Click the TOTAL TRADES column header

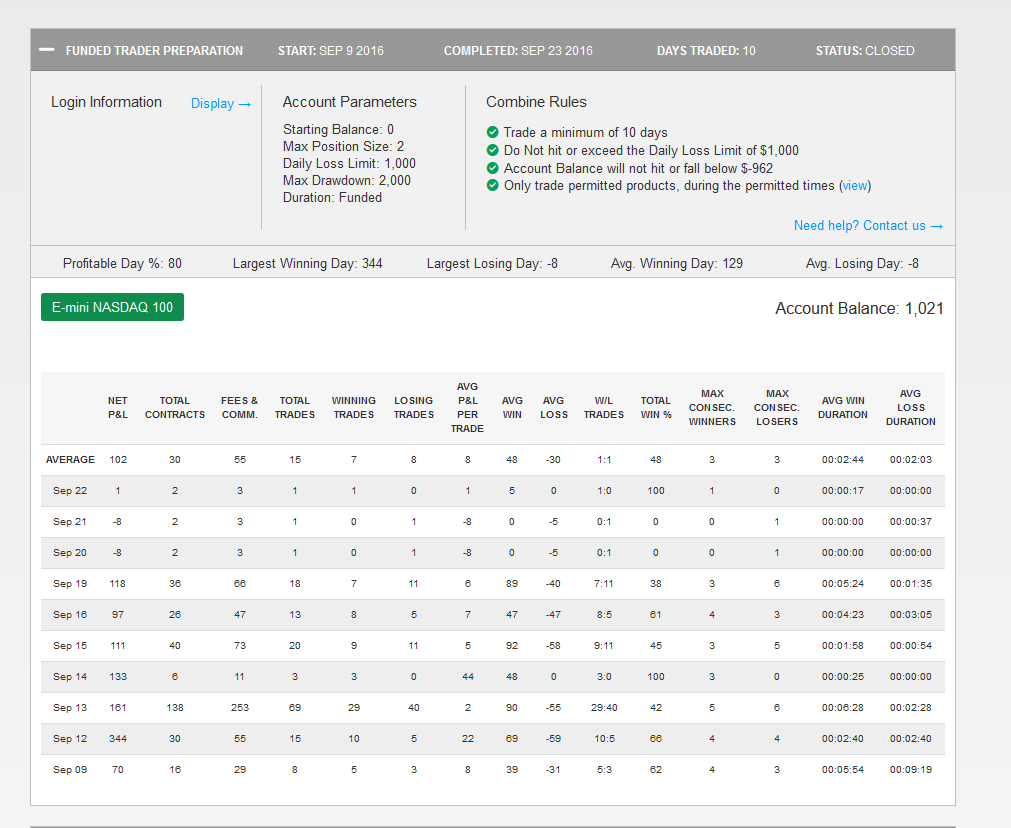pyautogui.click(x=295, y=408)
